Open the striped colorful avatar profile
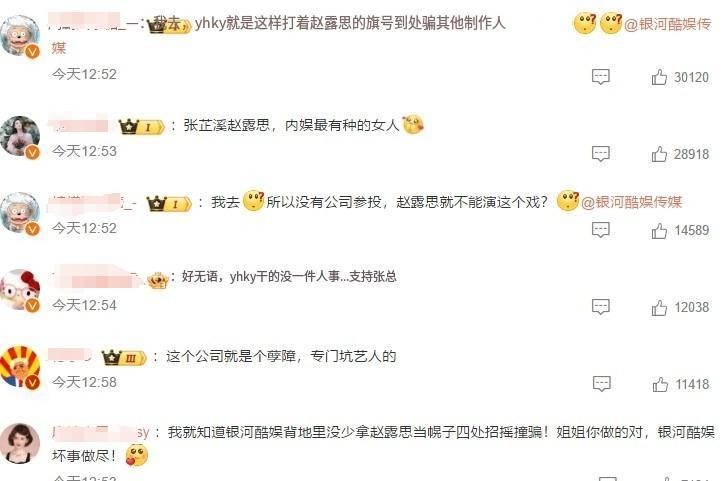 tap(20, 366)
